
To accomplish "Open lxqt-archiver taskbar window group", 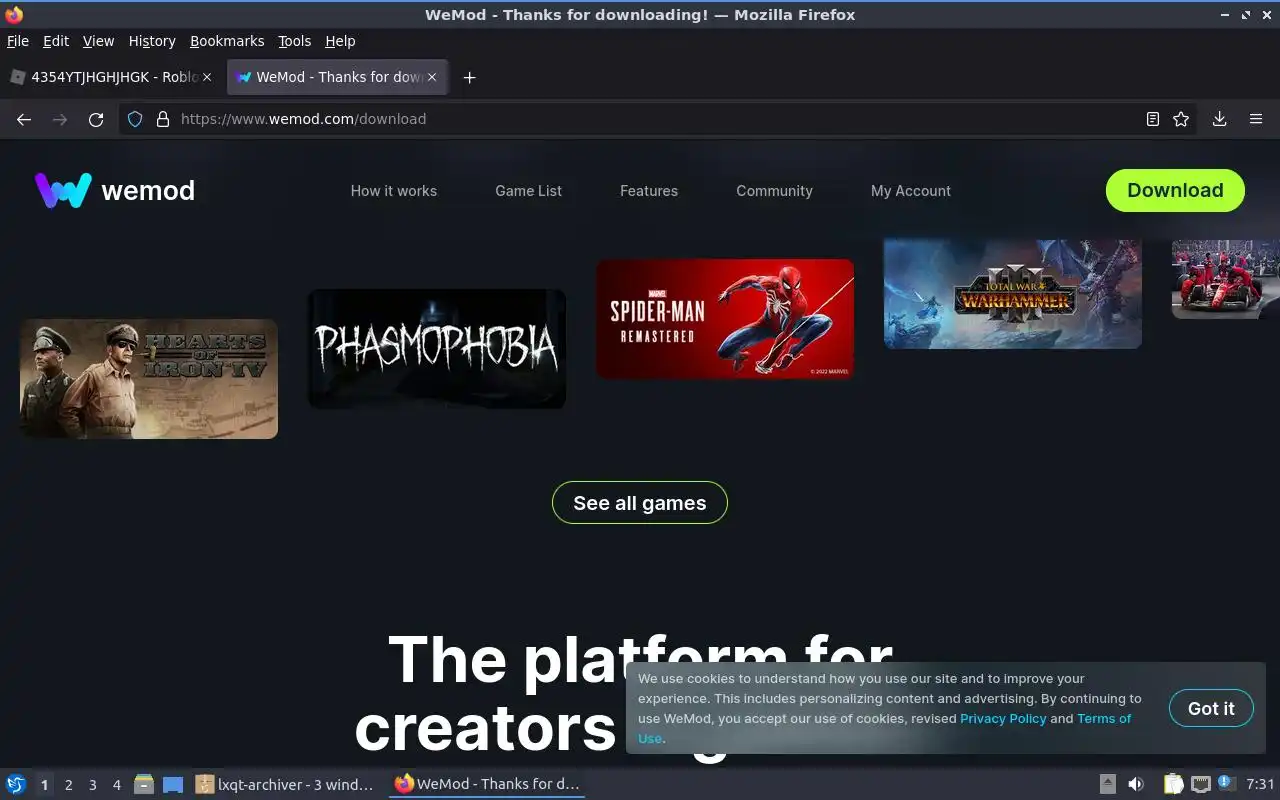I will (286, 784).
